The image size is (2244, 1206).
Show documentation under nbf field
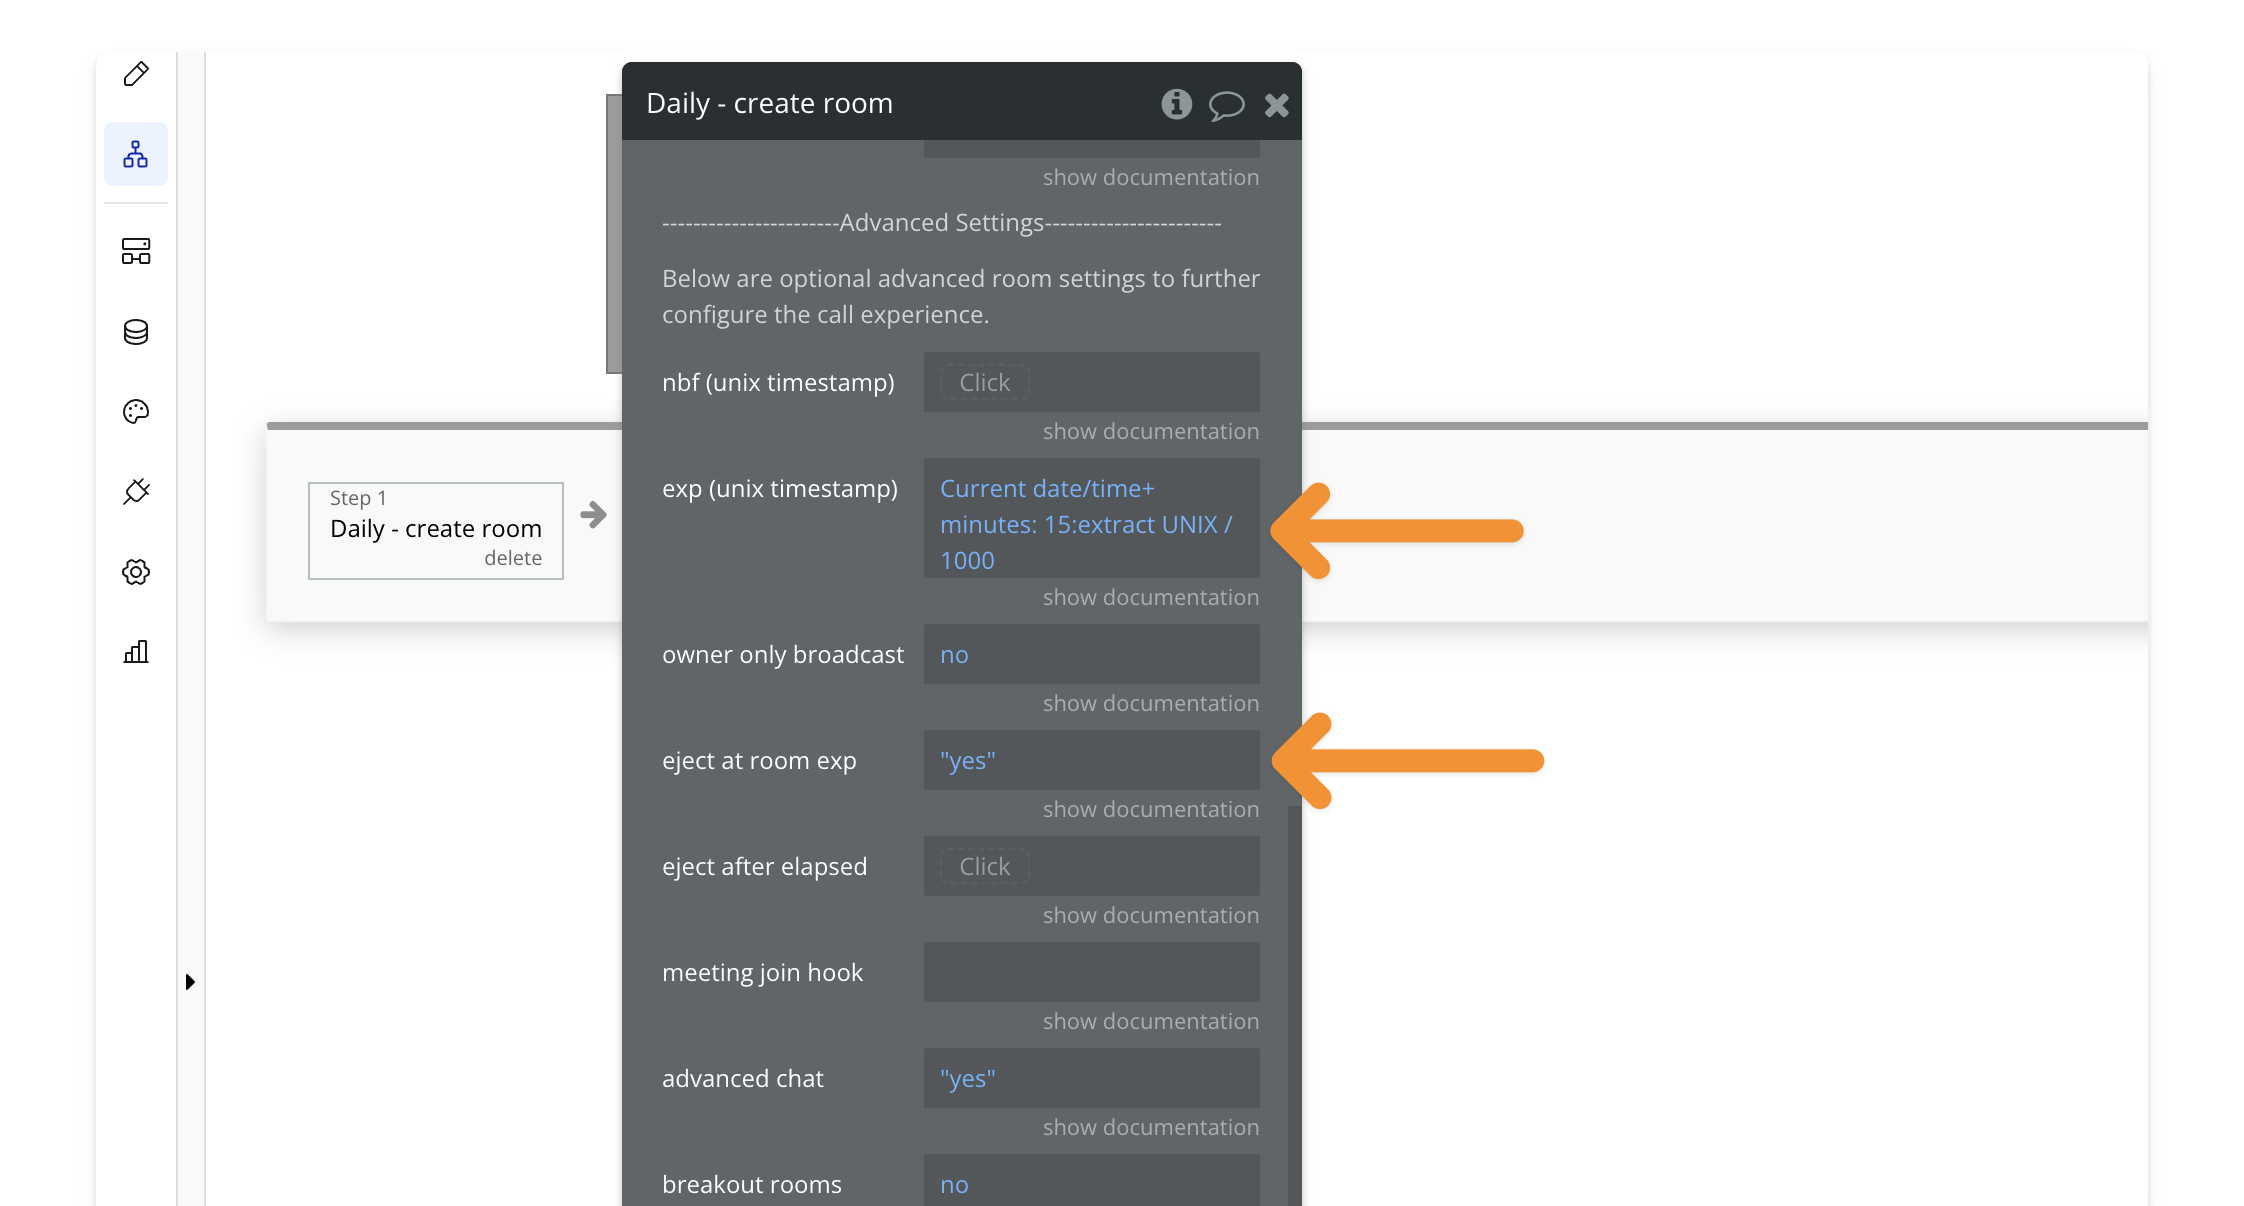(1151, 432)
